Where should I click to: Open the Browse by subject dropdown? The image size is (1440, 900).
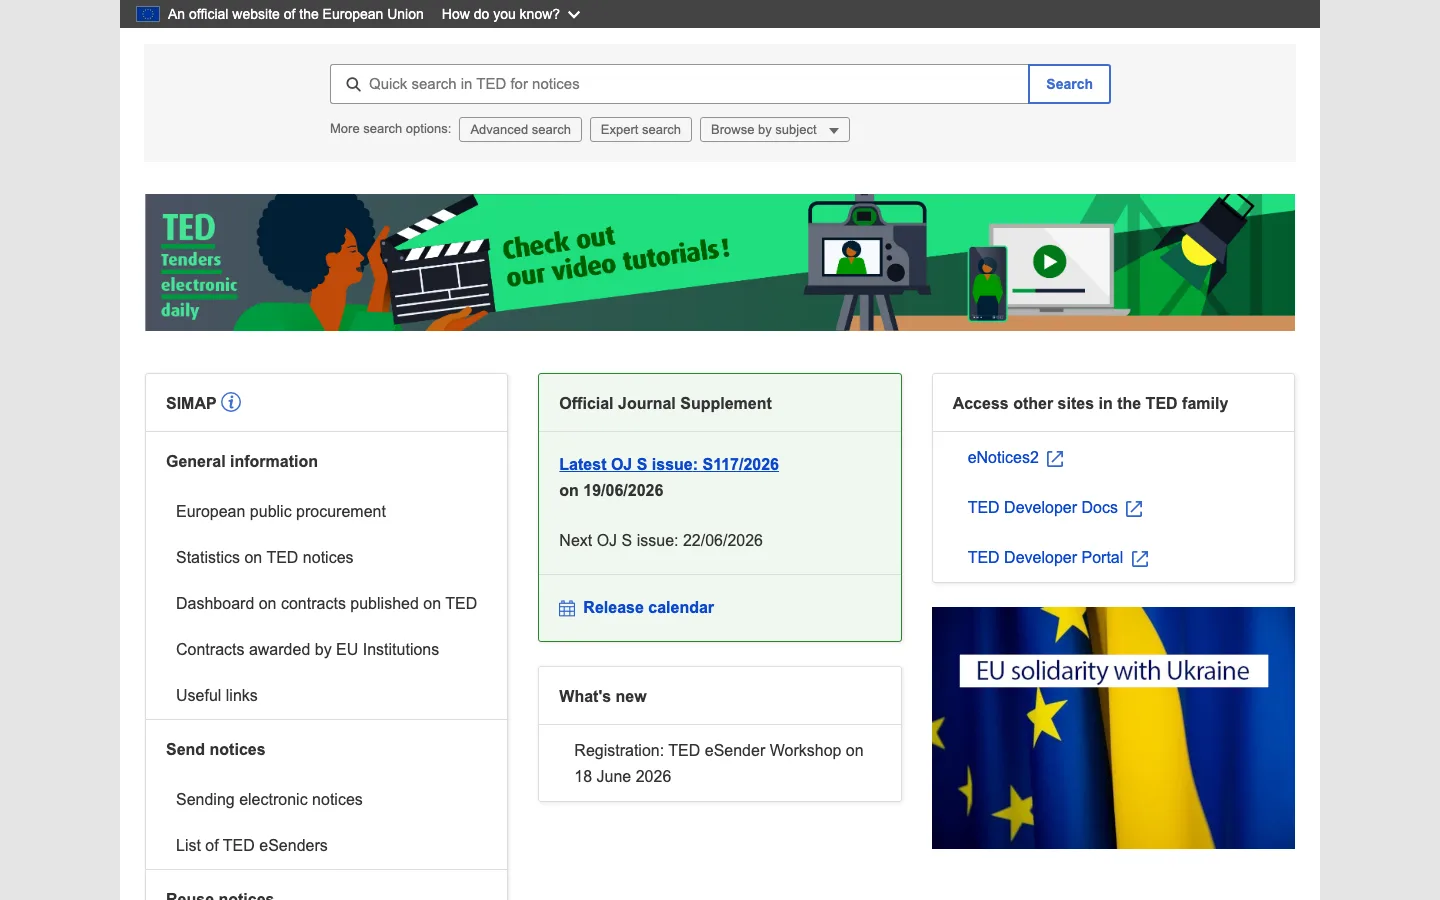(775, 130)
